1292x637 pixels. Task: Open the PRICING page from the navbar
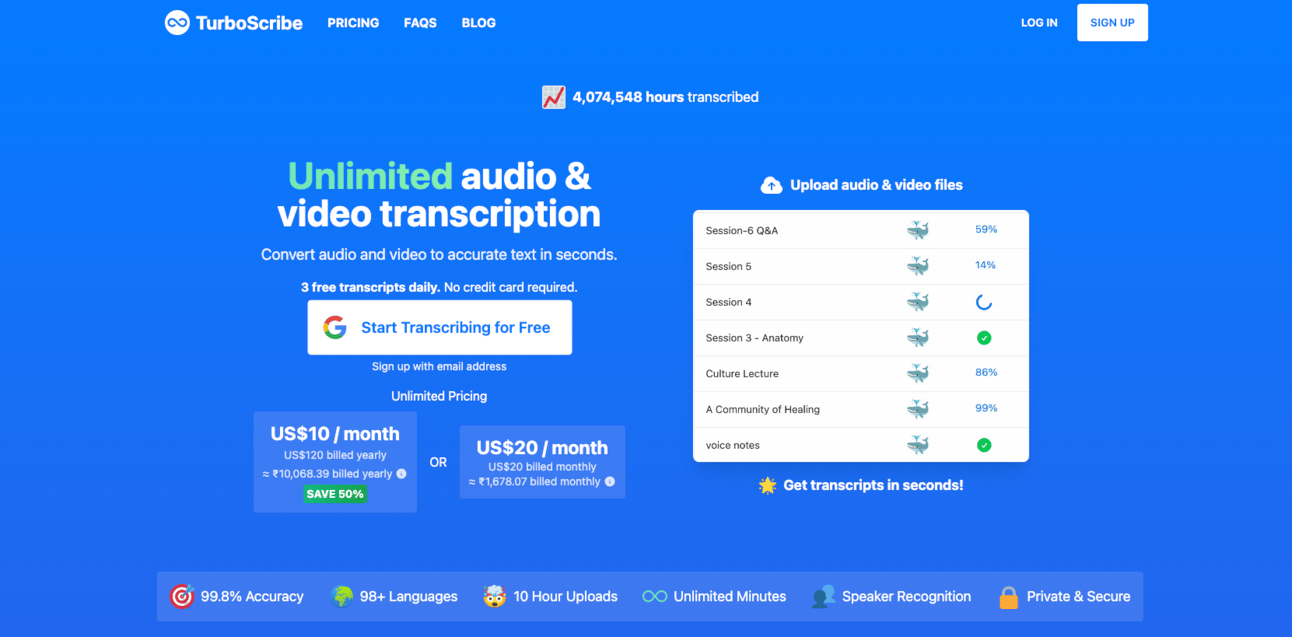point(353,23)
